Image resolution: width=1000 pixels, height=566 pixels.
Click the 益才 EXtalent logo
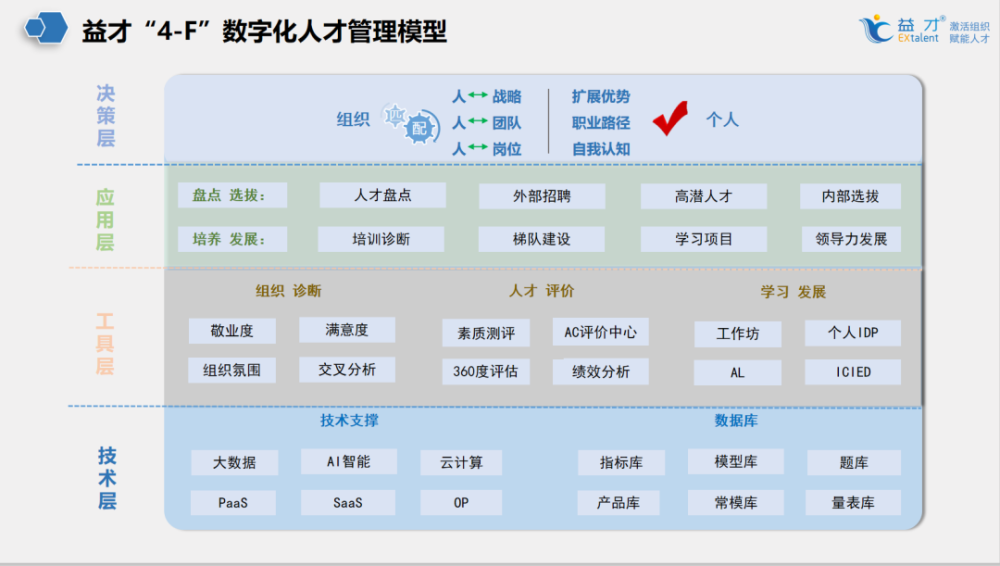pyautogui.click(x=900, y=29)
